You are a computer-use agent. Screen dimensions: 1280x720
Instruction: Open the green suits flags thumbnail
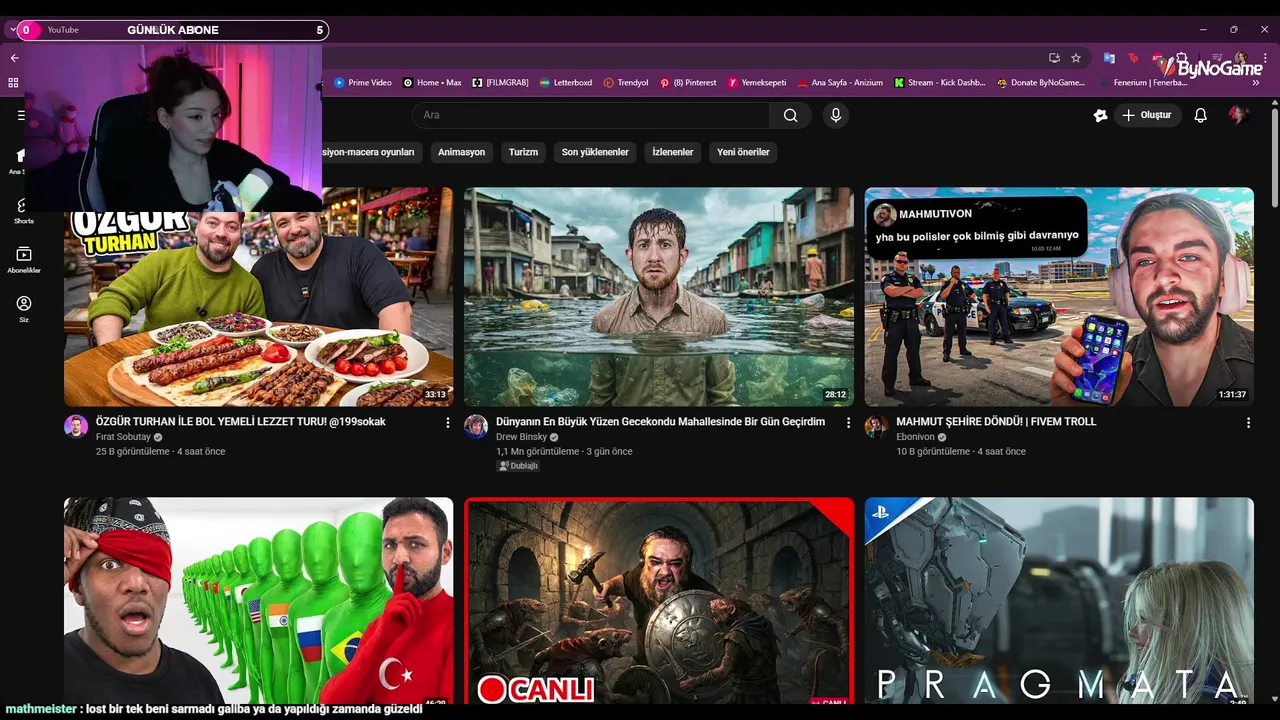point(258,601)
